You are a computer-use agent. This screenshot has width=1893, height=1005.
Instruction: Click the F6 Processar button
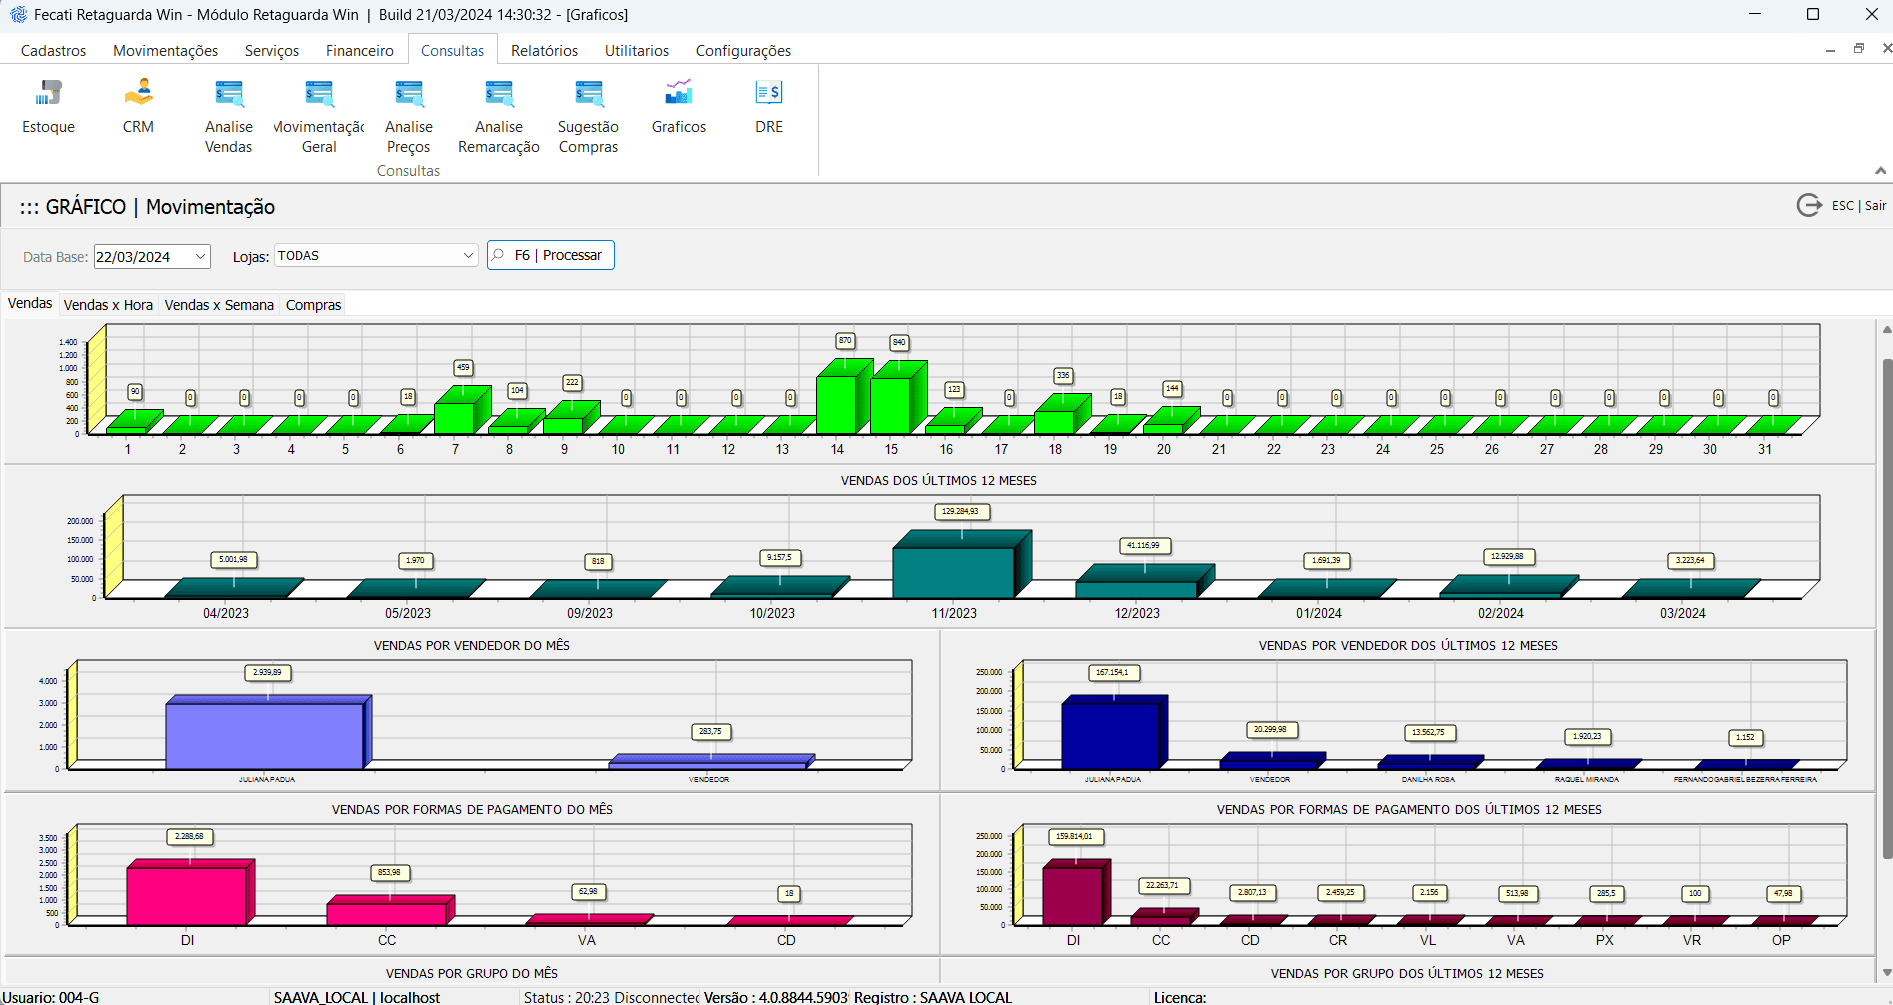pyautogui.click(x=551, y=256)
